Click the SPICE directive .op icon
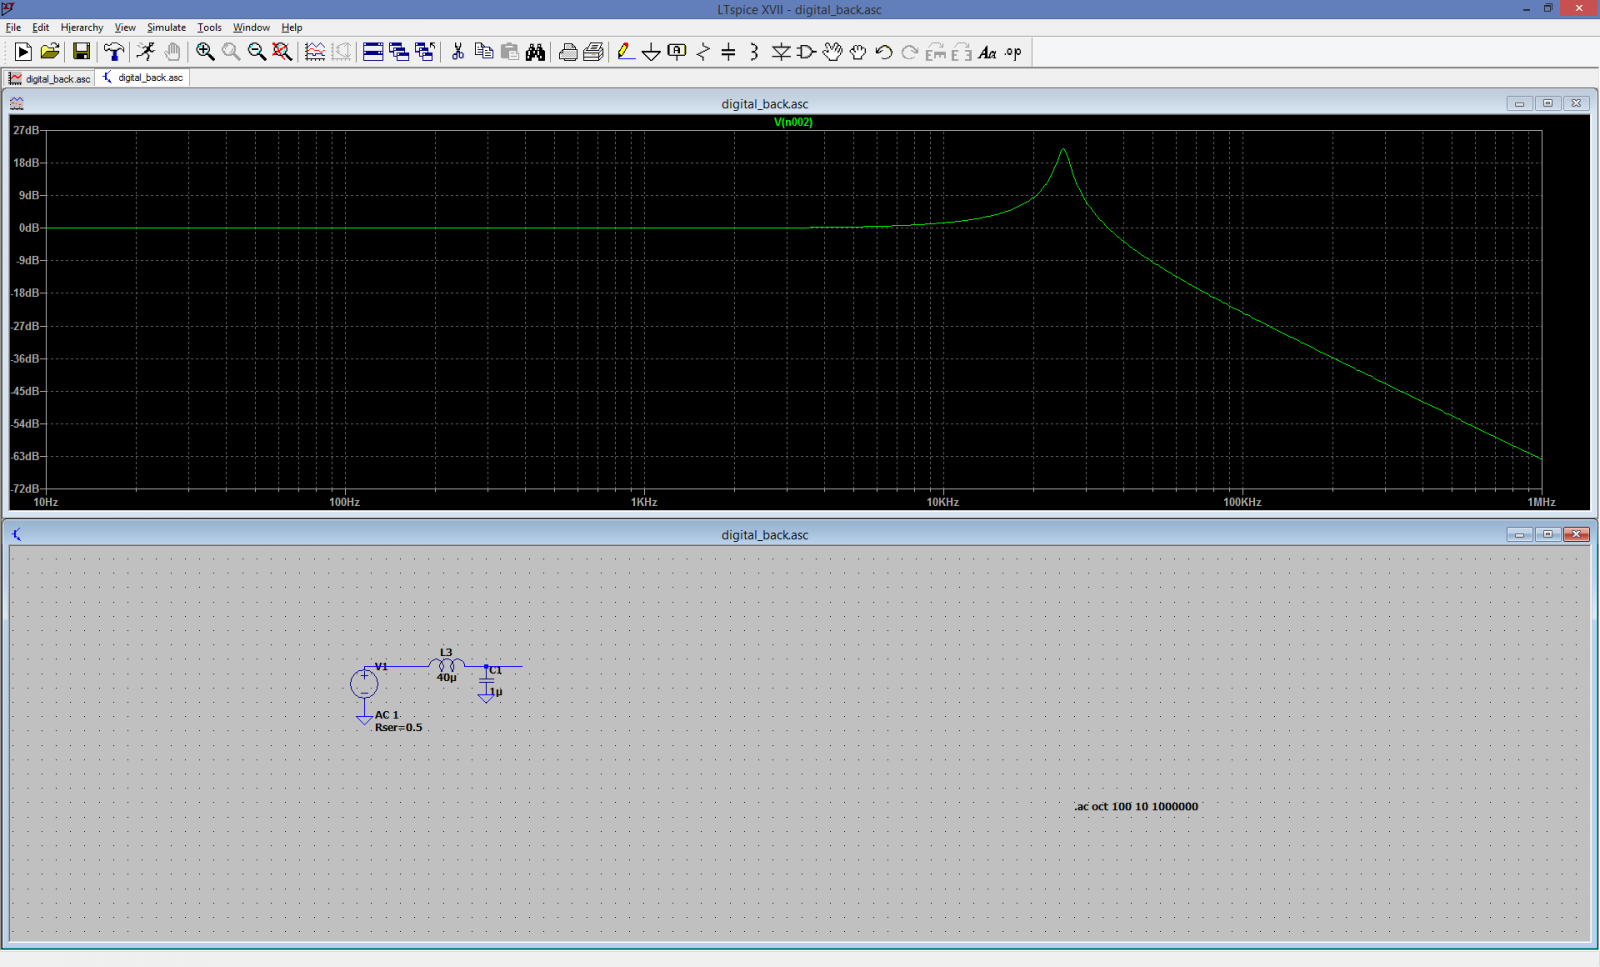Image resolution: width=1600 pixels, height=967 pixels. pyautogui.click(x=1013, y=52)
